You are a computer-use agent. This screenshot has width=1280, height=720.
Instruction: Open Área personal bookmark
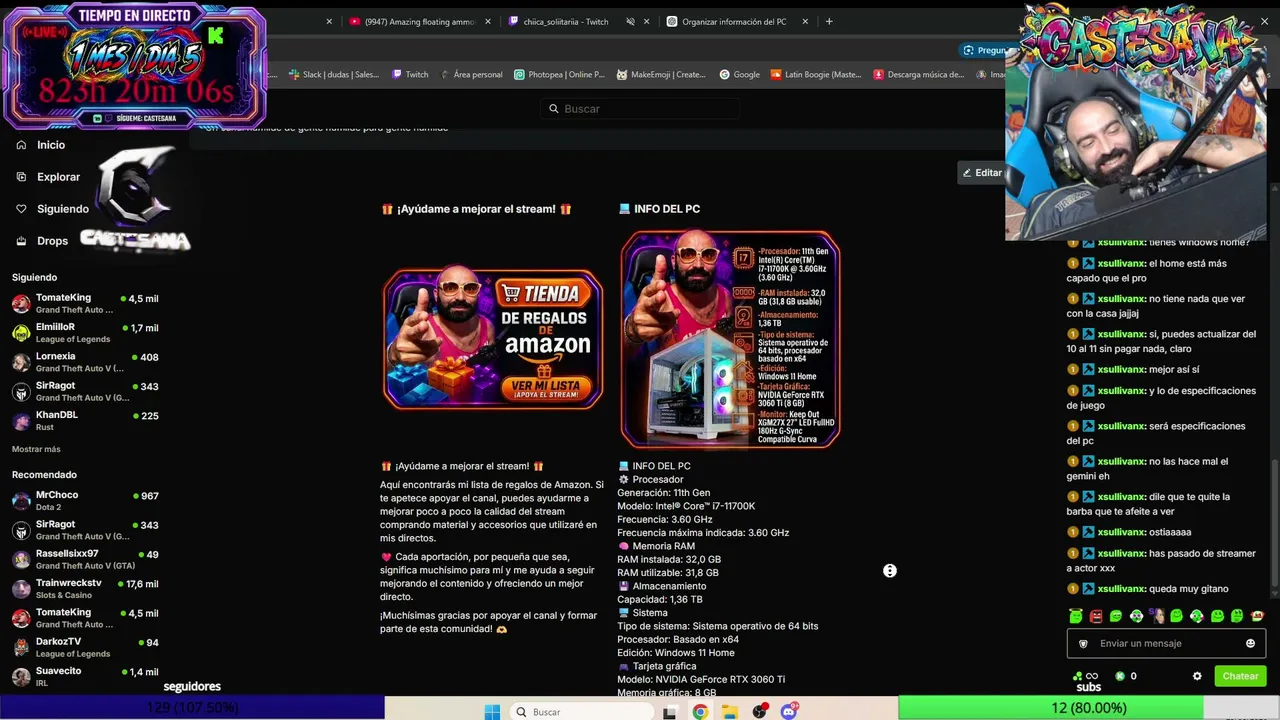pyautogui.click(x=471, y=74)
